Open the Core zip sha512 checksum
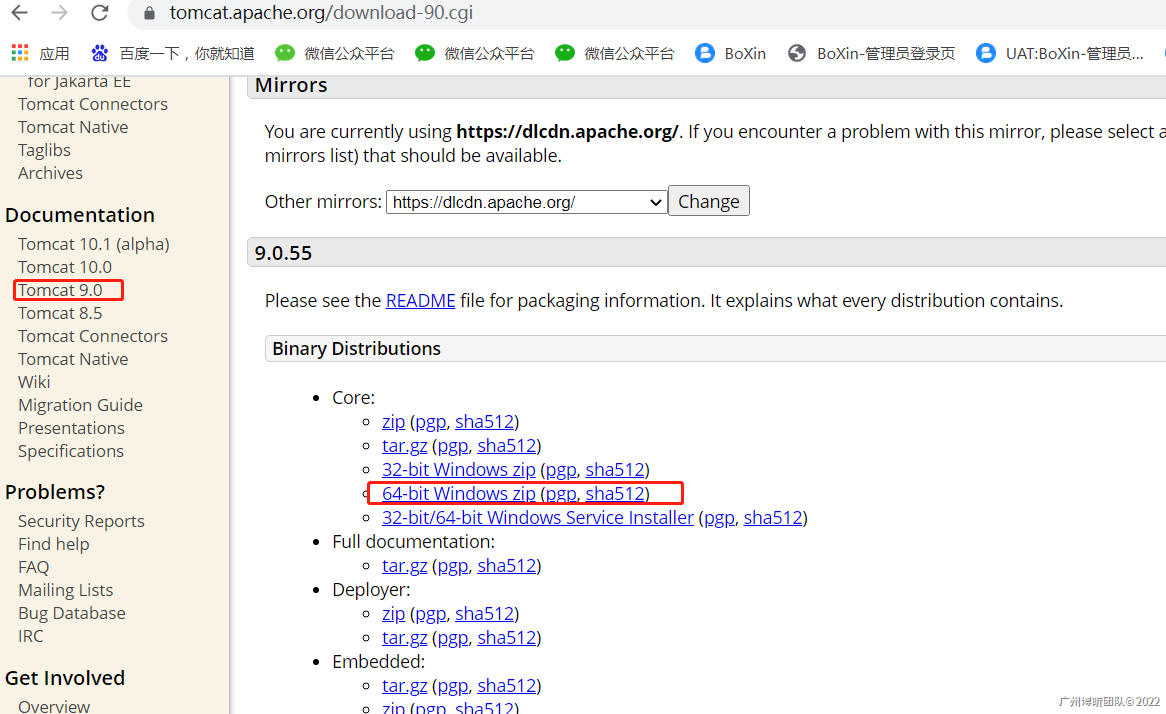 [484, 422]
